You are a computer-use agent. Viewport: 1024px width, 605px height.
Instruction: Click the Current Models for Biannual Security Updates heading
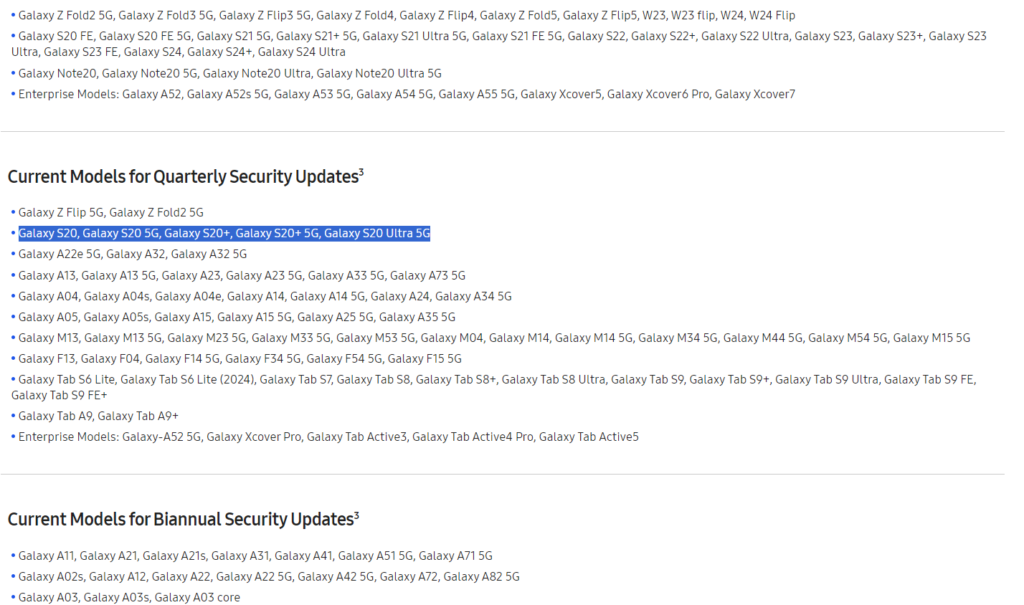[x=184, y=519]
